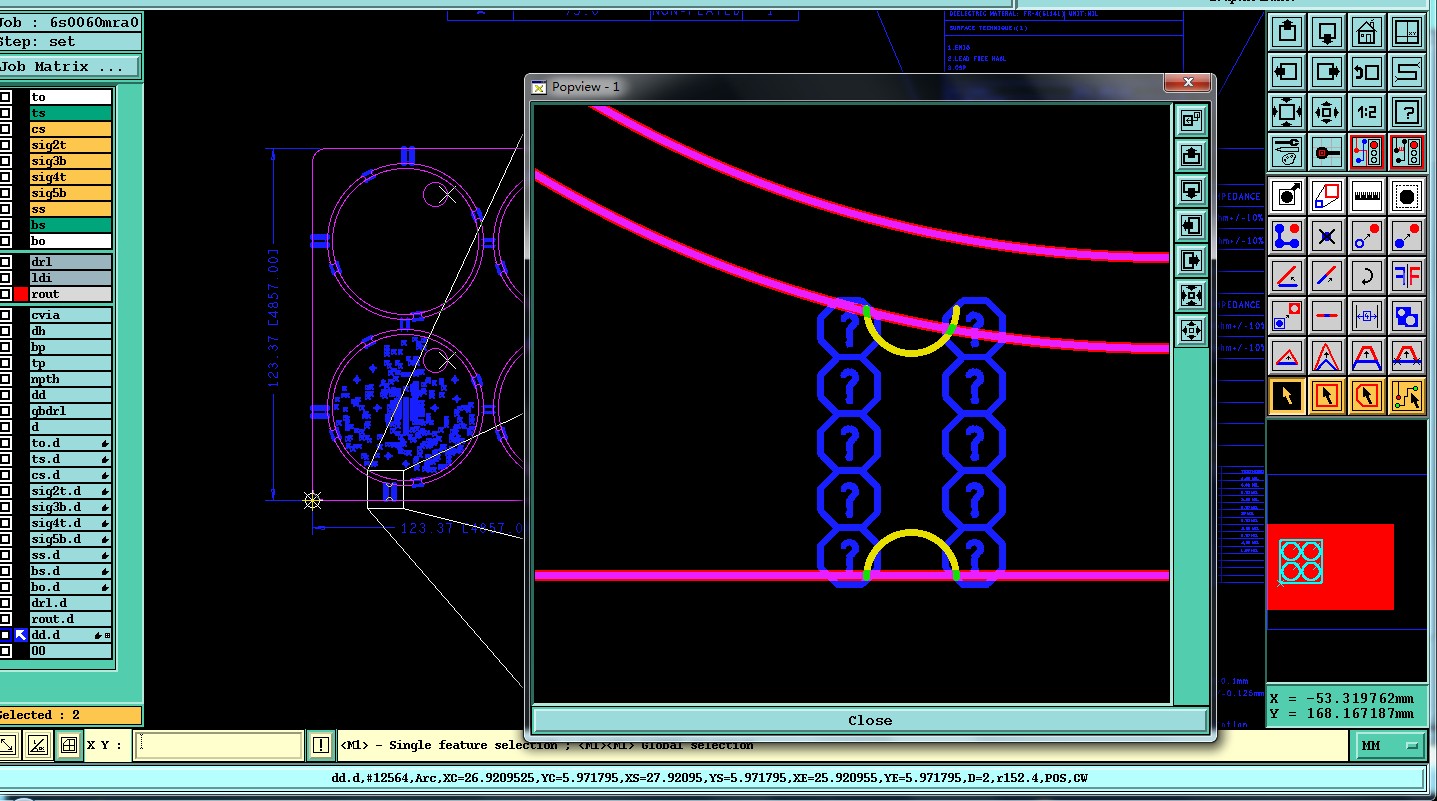Click the exclamation mark button
Viewport: 1437px width, 801px height.
[320, 745]
